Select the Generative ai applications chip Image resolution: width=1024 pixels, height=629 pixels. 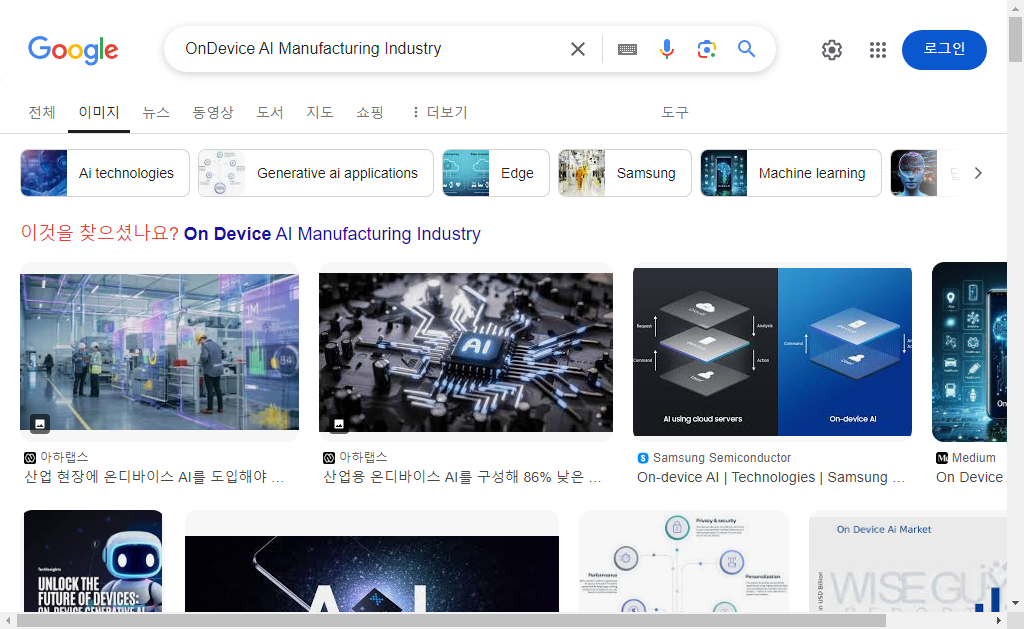click(x=315, y=173)
